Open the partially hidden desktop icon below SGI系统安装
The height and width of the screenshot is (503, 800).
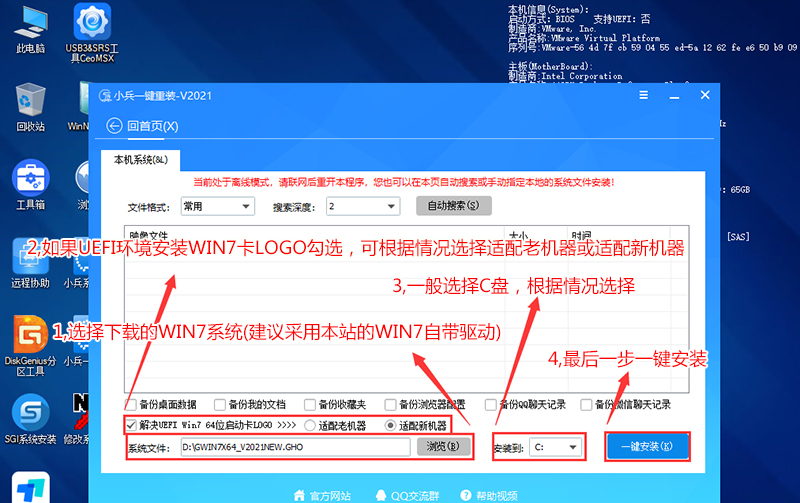[x=31, y=488]
